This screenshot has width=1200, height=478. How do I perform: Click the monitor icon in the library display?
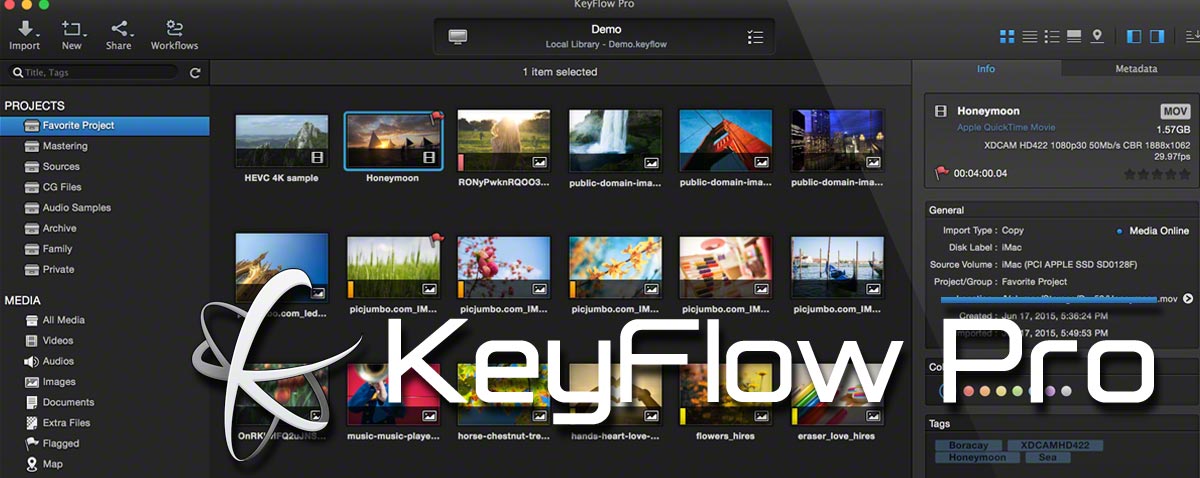458,37
